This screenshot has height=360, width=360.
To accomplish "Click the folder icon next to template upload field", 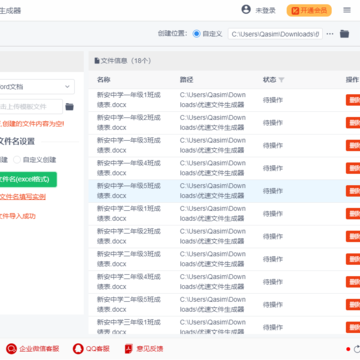I will [69, 107].
